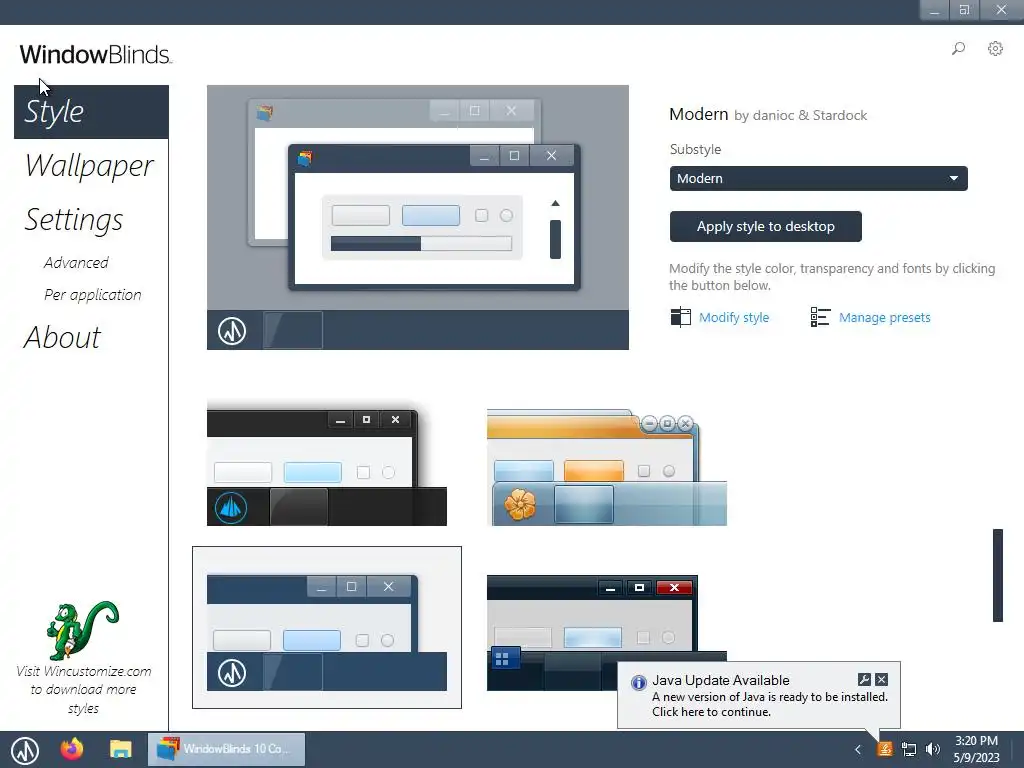Open the Advanced settings subsection

[76, 263]
